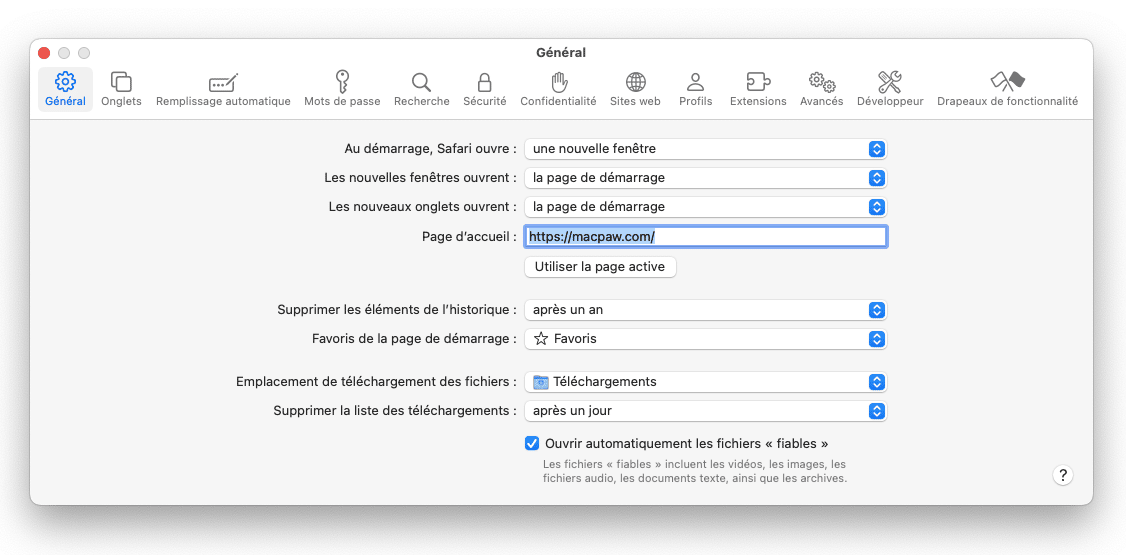Open the Sites web globe pane
This screenshot has height=555, width=1126.
[x=636, y=90]
